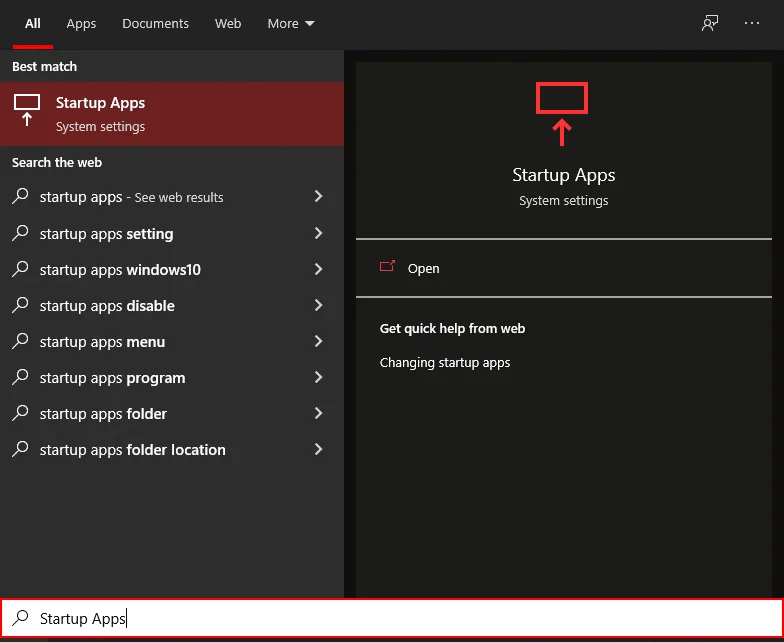The image size is (784, 642).
Task: Select the startup apps menu suggestion
Action: point(102,342)
